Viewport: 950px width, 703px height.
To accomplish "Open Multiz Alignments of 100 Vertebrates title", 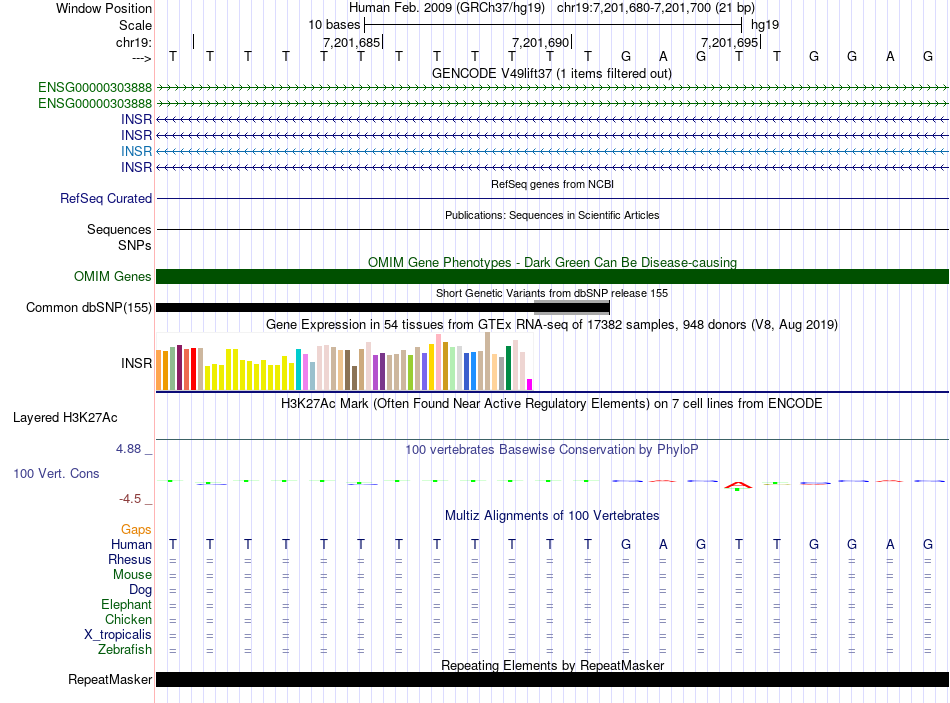I will coord(552,515).
